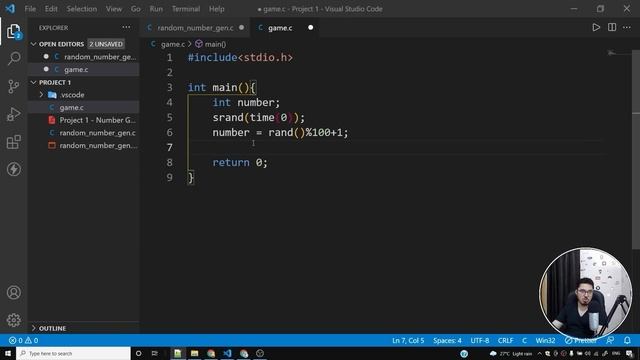Viewport: 640px width, 360px height.
Task: Change encoding via UTF-8
Action: [480, 340]
